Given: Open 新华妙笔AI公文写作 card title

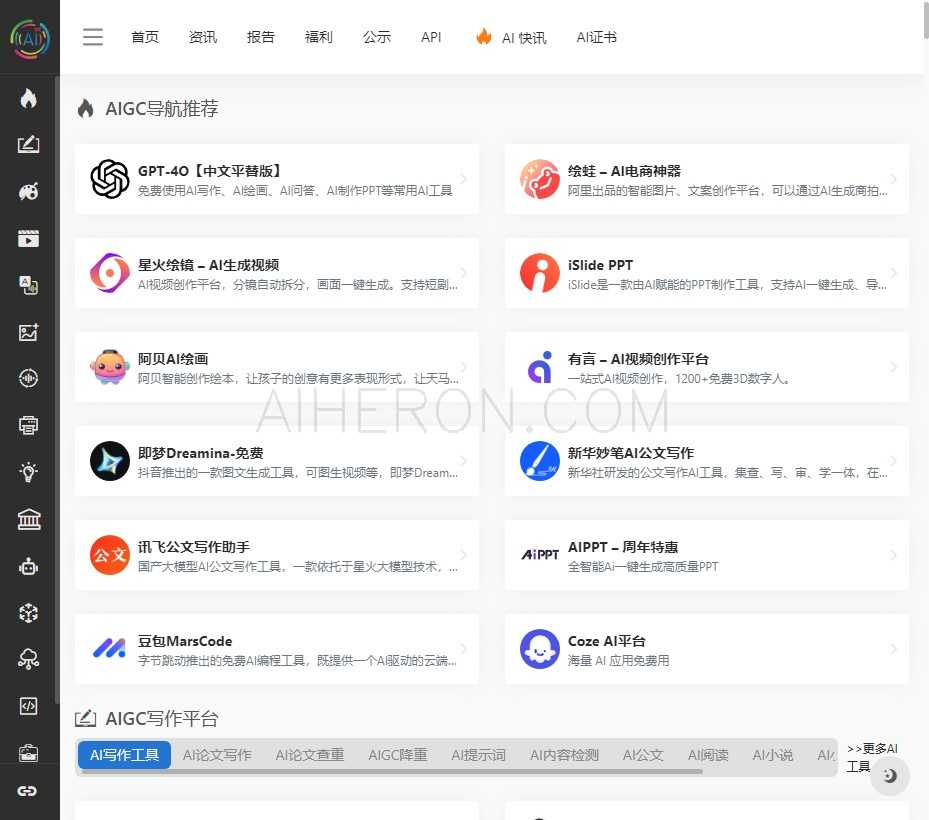Looking at the screenshot, I should coord(630,453).
